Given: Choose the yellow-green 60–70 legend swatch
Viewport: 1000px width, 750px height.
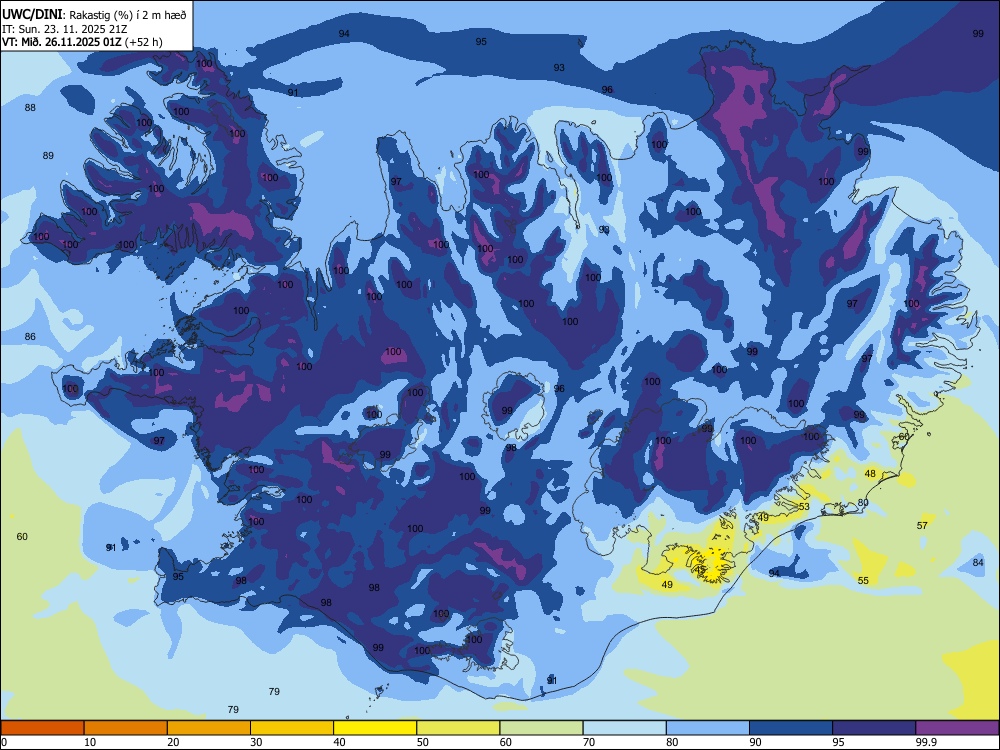Looking at the screenshot, I should (x=541, y=728).
